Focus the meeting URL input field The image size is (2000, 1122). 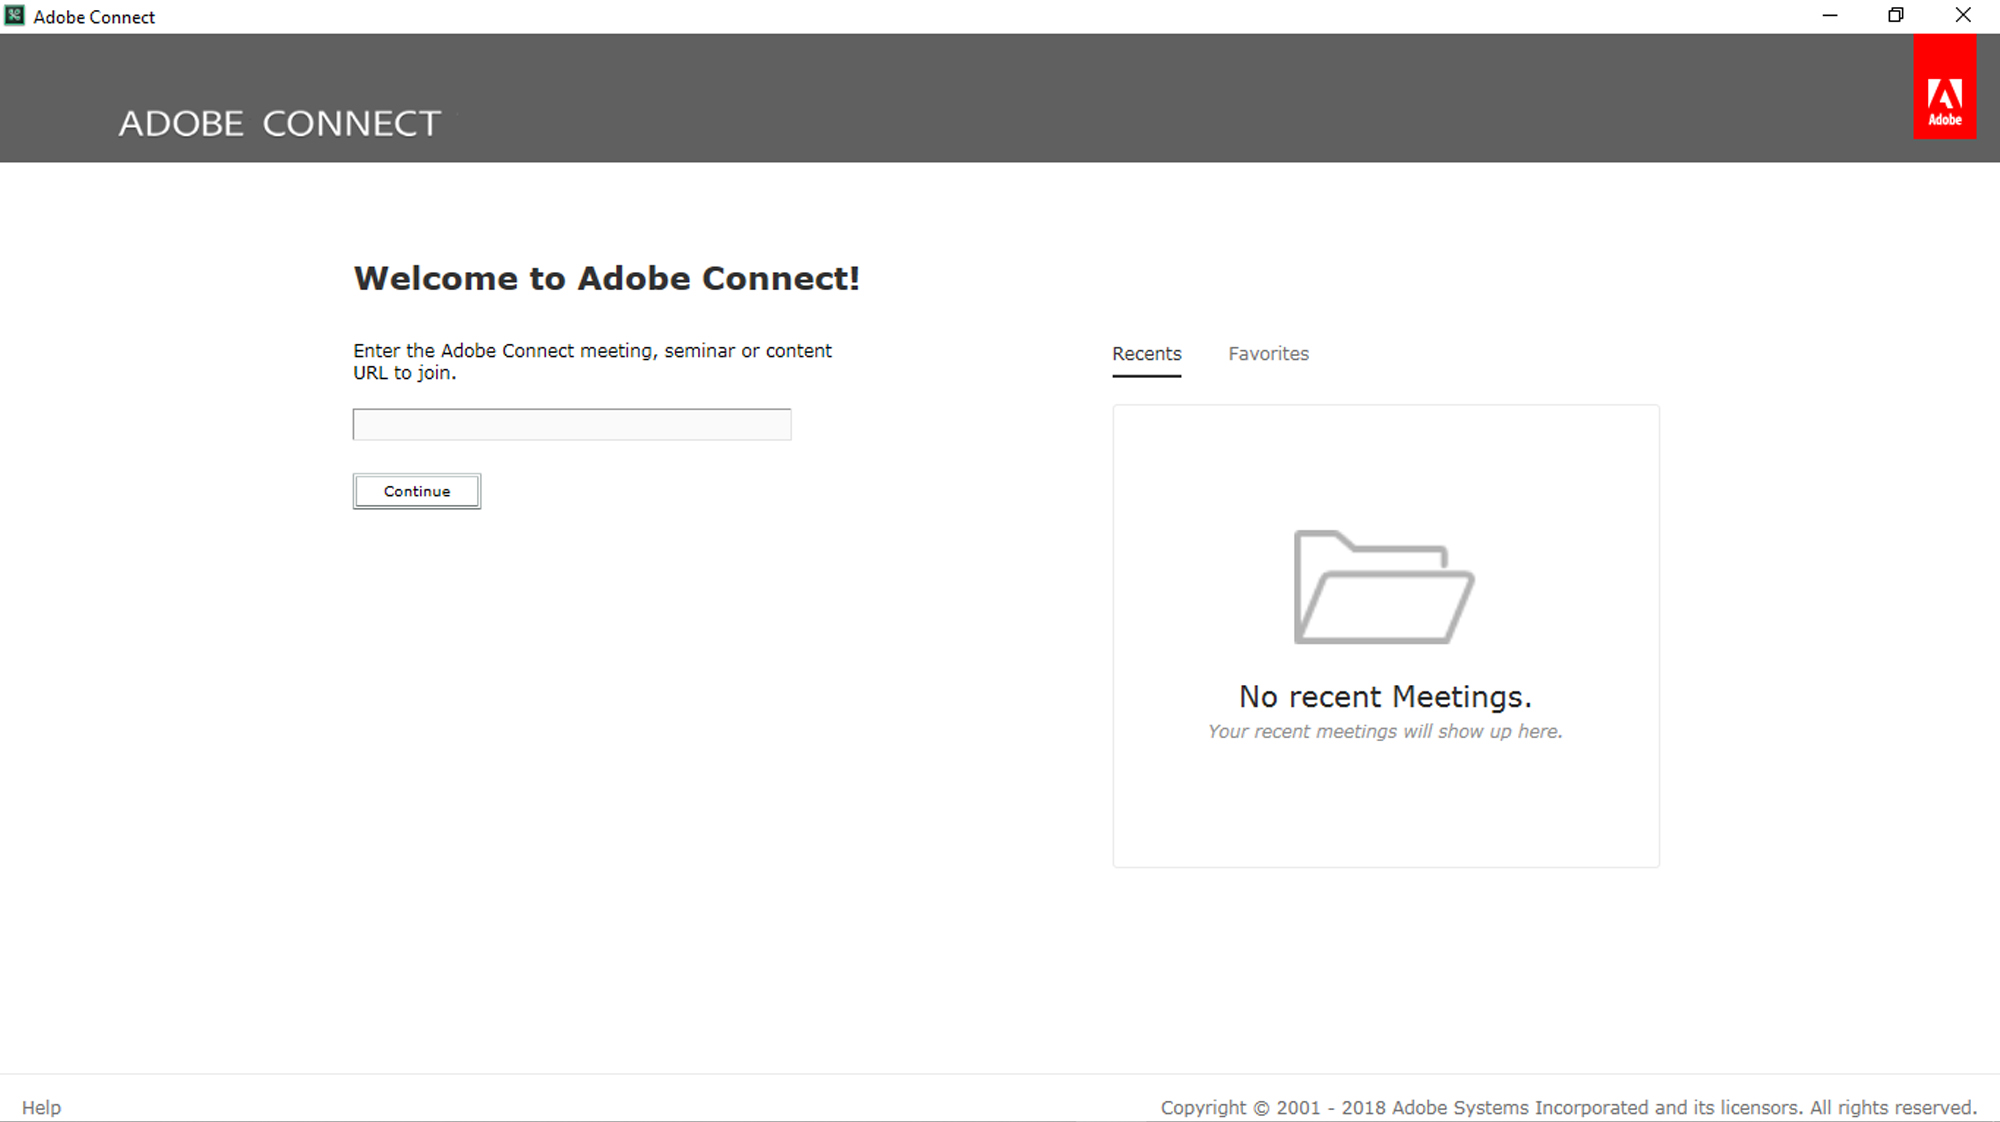tap(571, 424)
